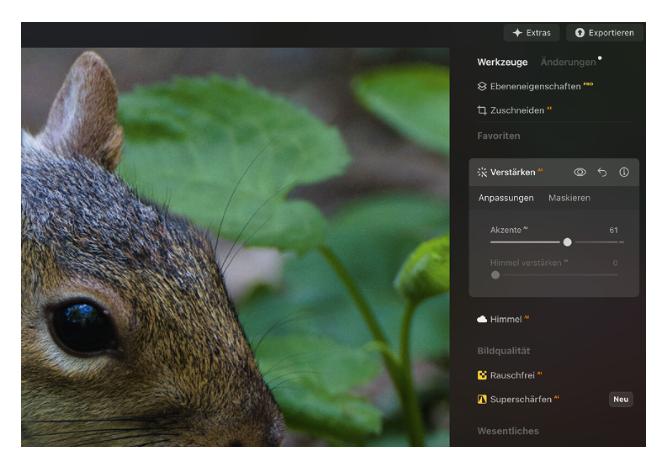Click the cloud icon beside Himmel
667x474 pixels.
(482, 319)
